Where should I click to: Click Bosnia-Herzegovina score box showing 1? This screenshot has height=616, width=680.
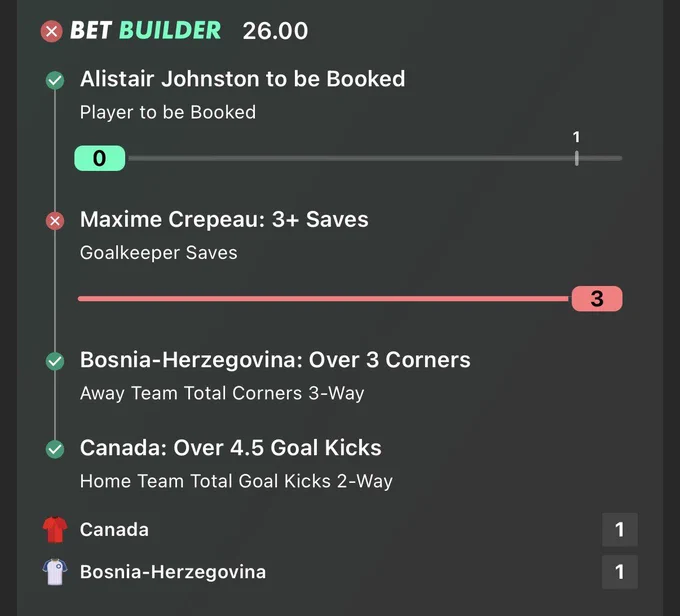(x=620, y=572)
